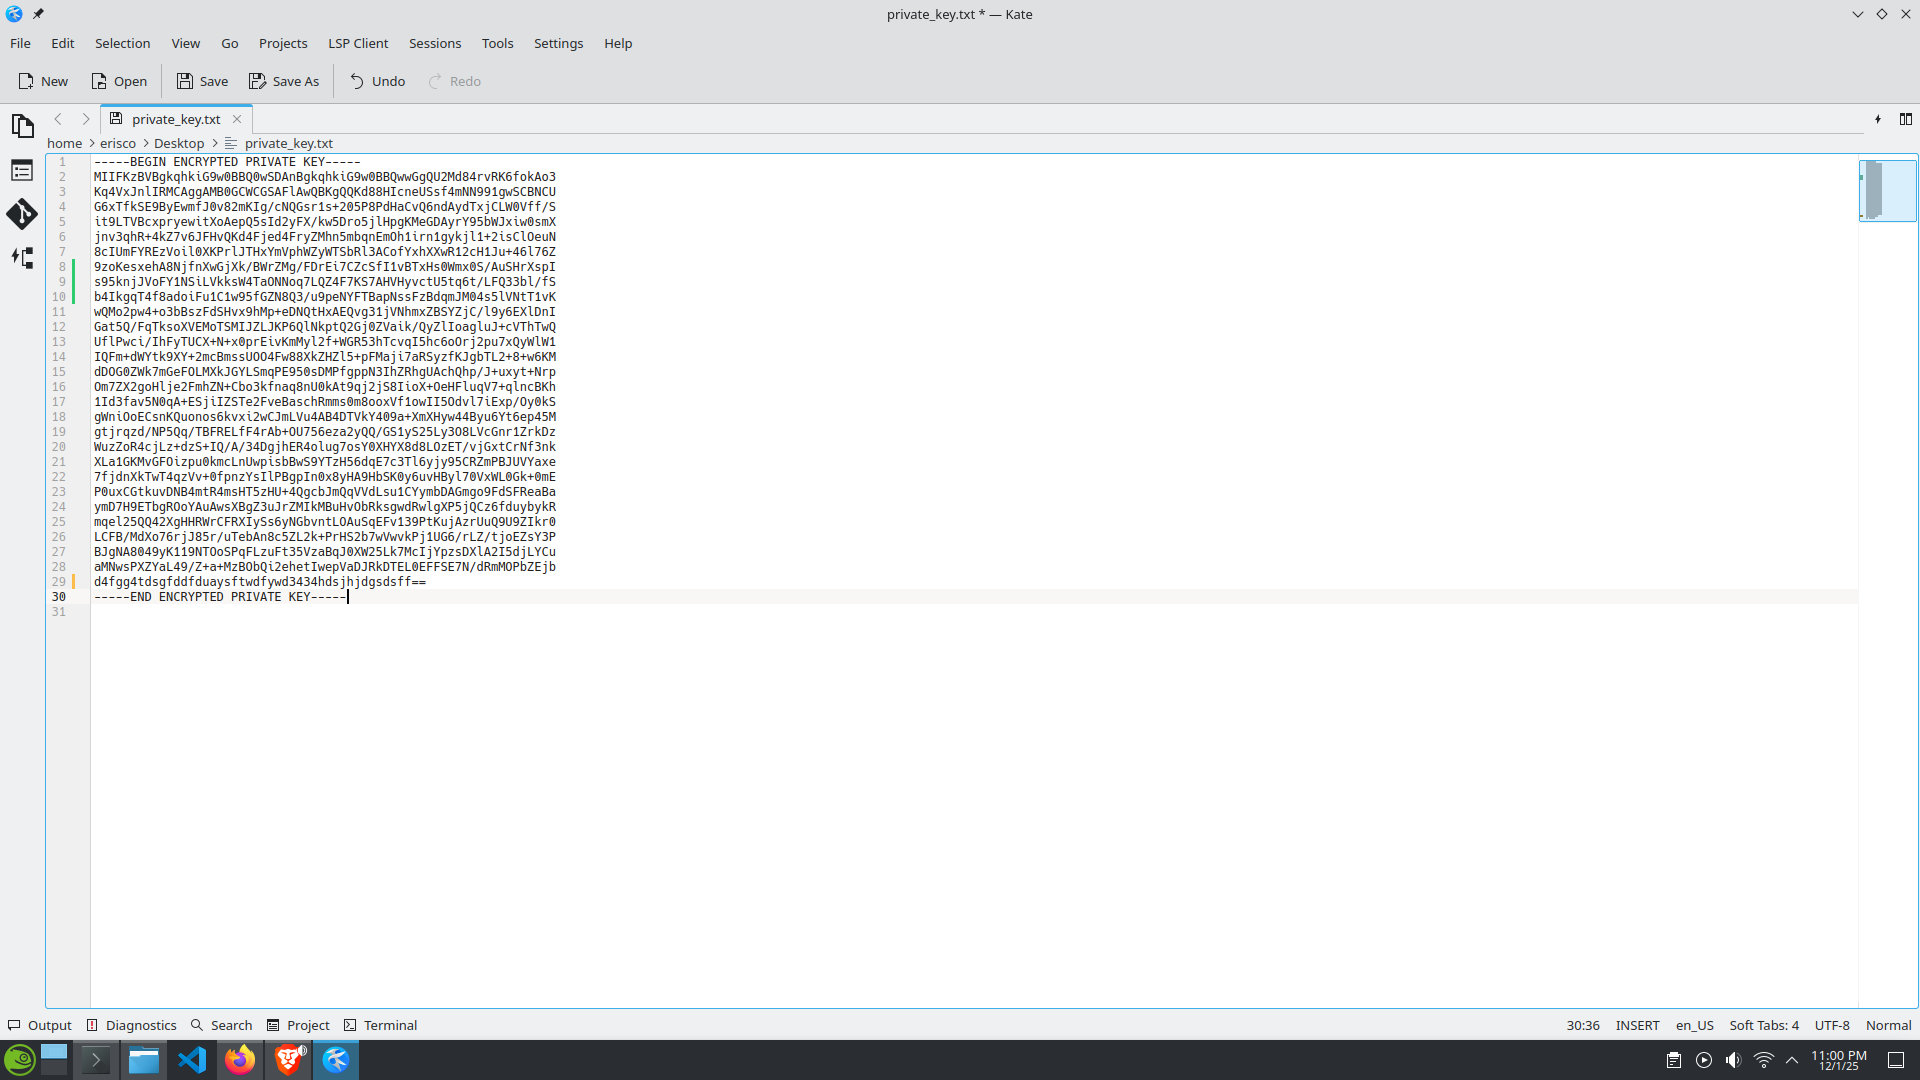Viewport: 1920px width, 1080px height.
Task: Click the Desktop breadcrumb link
Action: [179, 143]
